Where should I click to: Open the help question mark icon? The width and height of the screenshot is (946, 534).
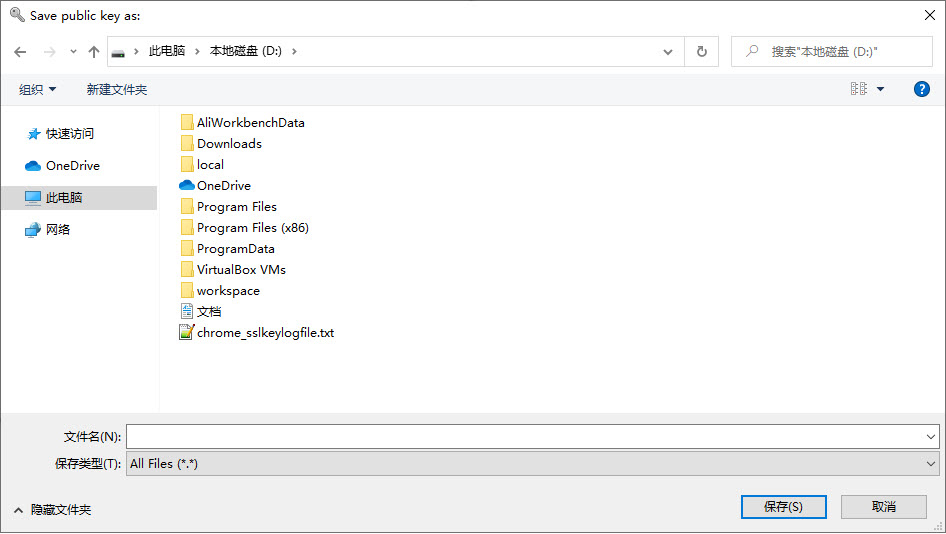coord(922,89)
